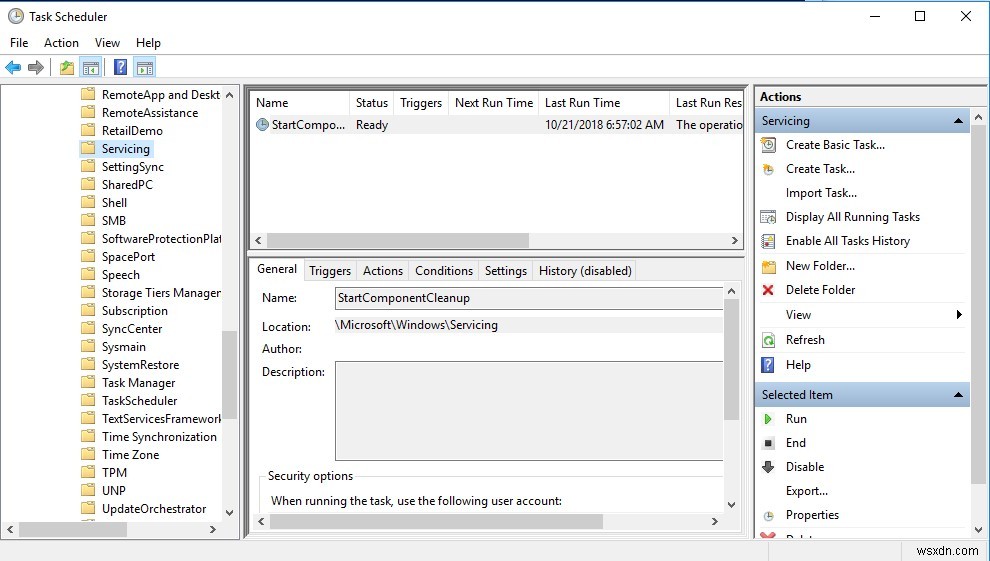Click the folder tree vertical scrollbar thumb
Screen dimensions: 990x561
[x=229, y=374]
